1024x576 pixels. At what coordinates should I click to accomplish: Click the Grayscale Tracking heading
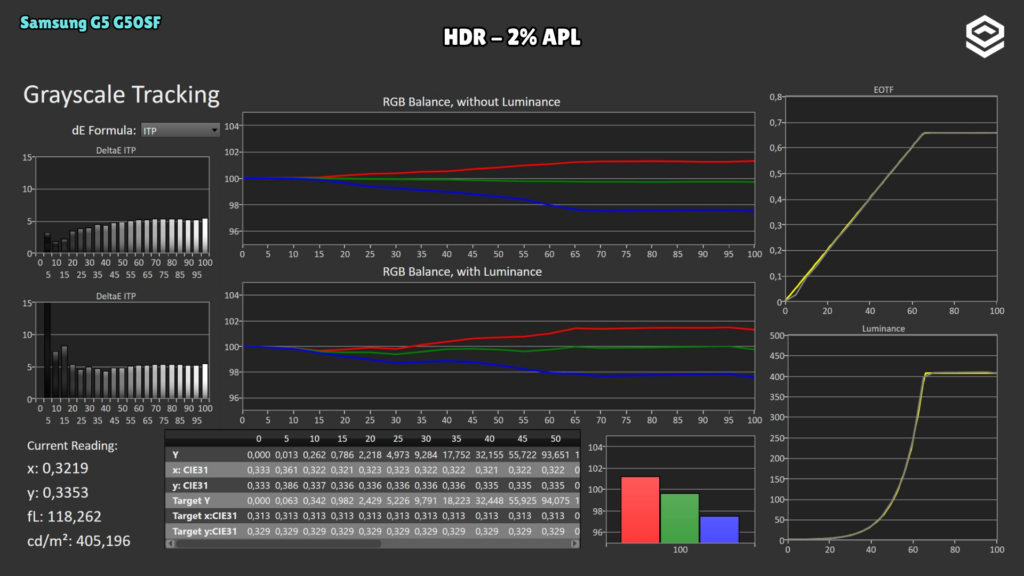pos(121,95)
